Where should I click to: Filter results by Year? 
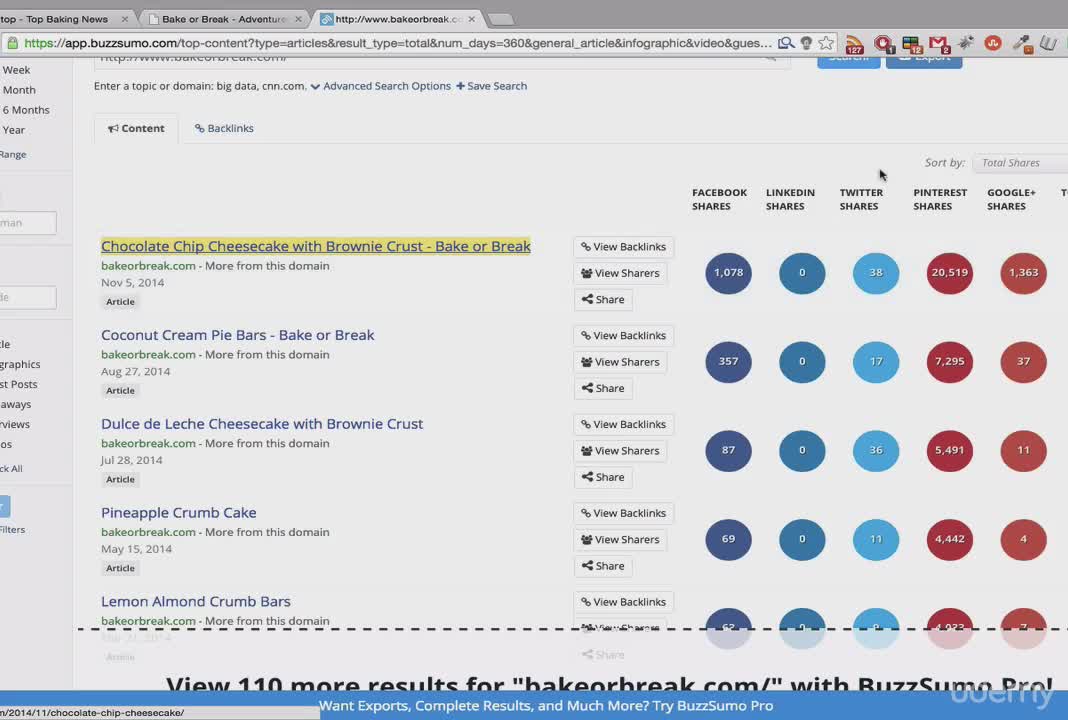[x=14, y=130]
